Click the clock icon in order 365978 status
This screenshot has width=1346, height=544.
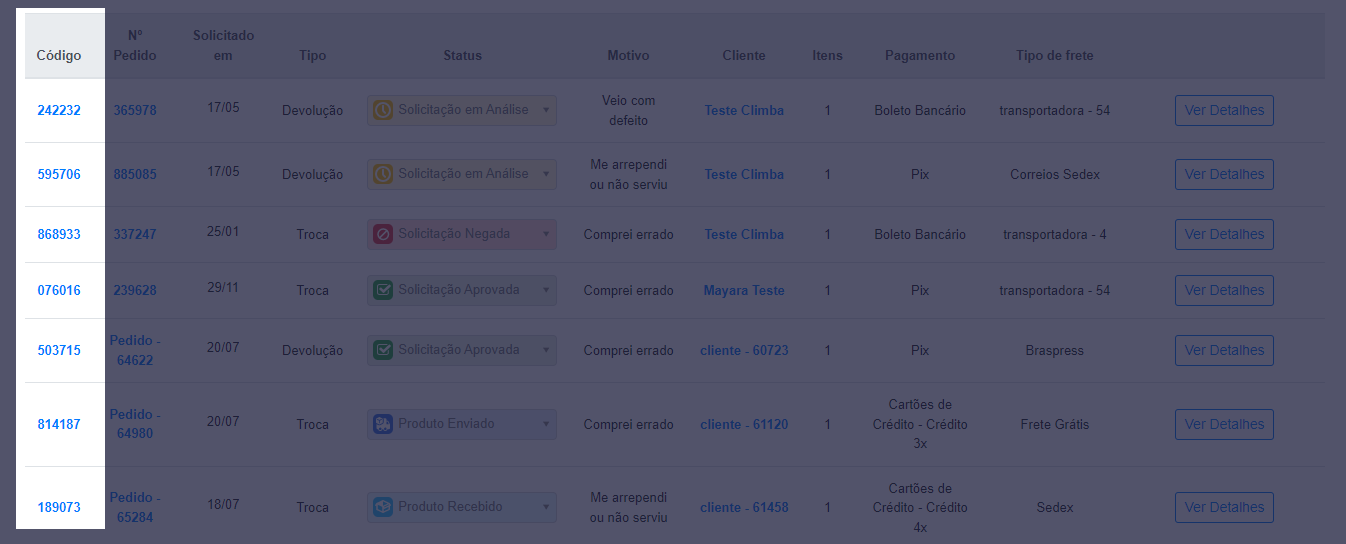click(383, 110)
